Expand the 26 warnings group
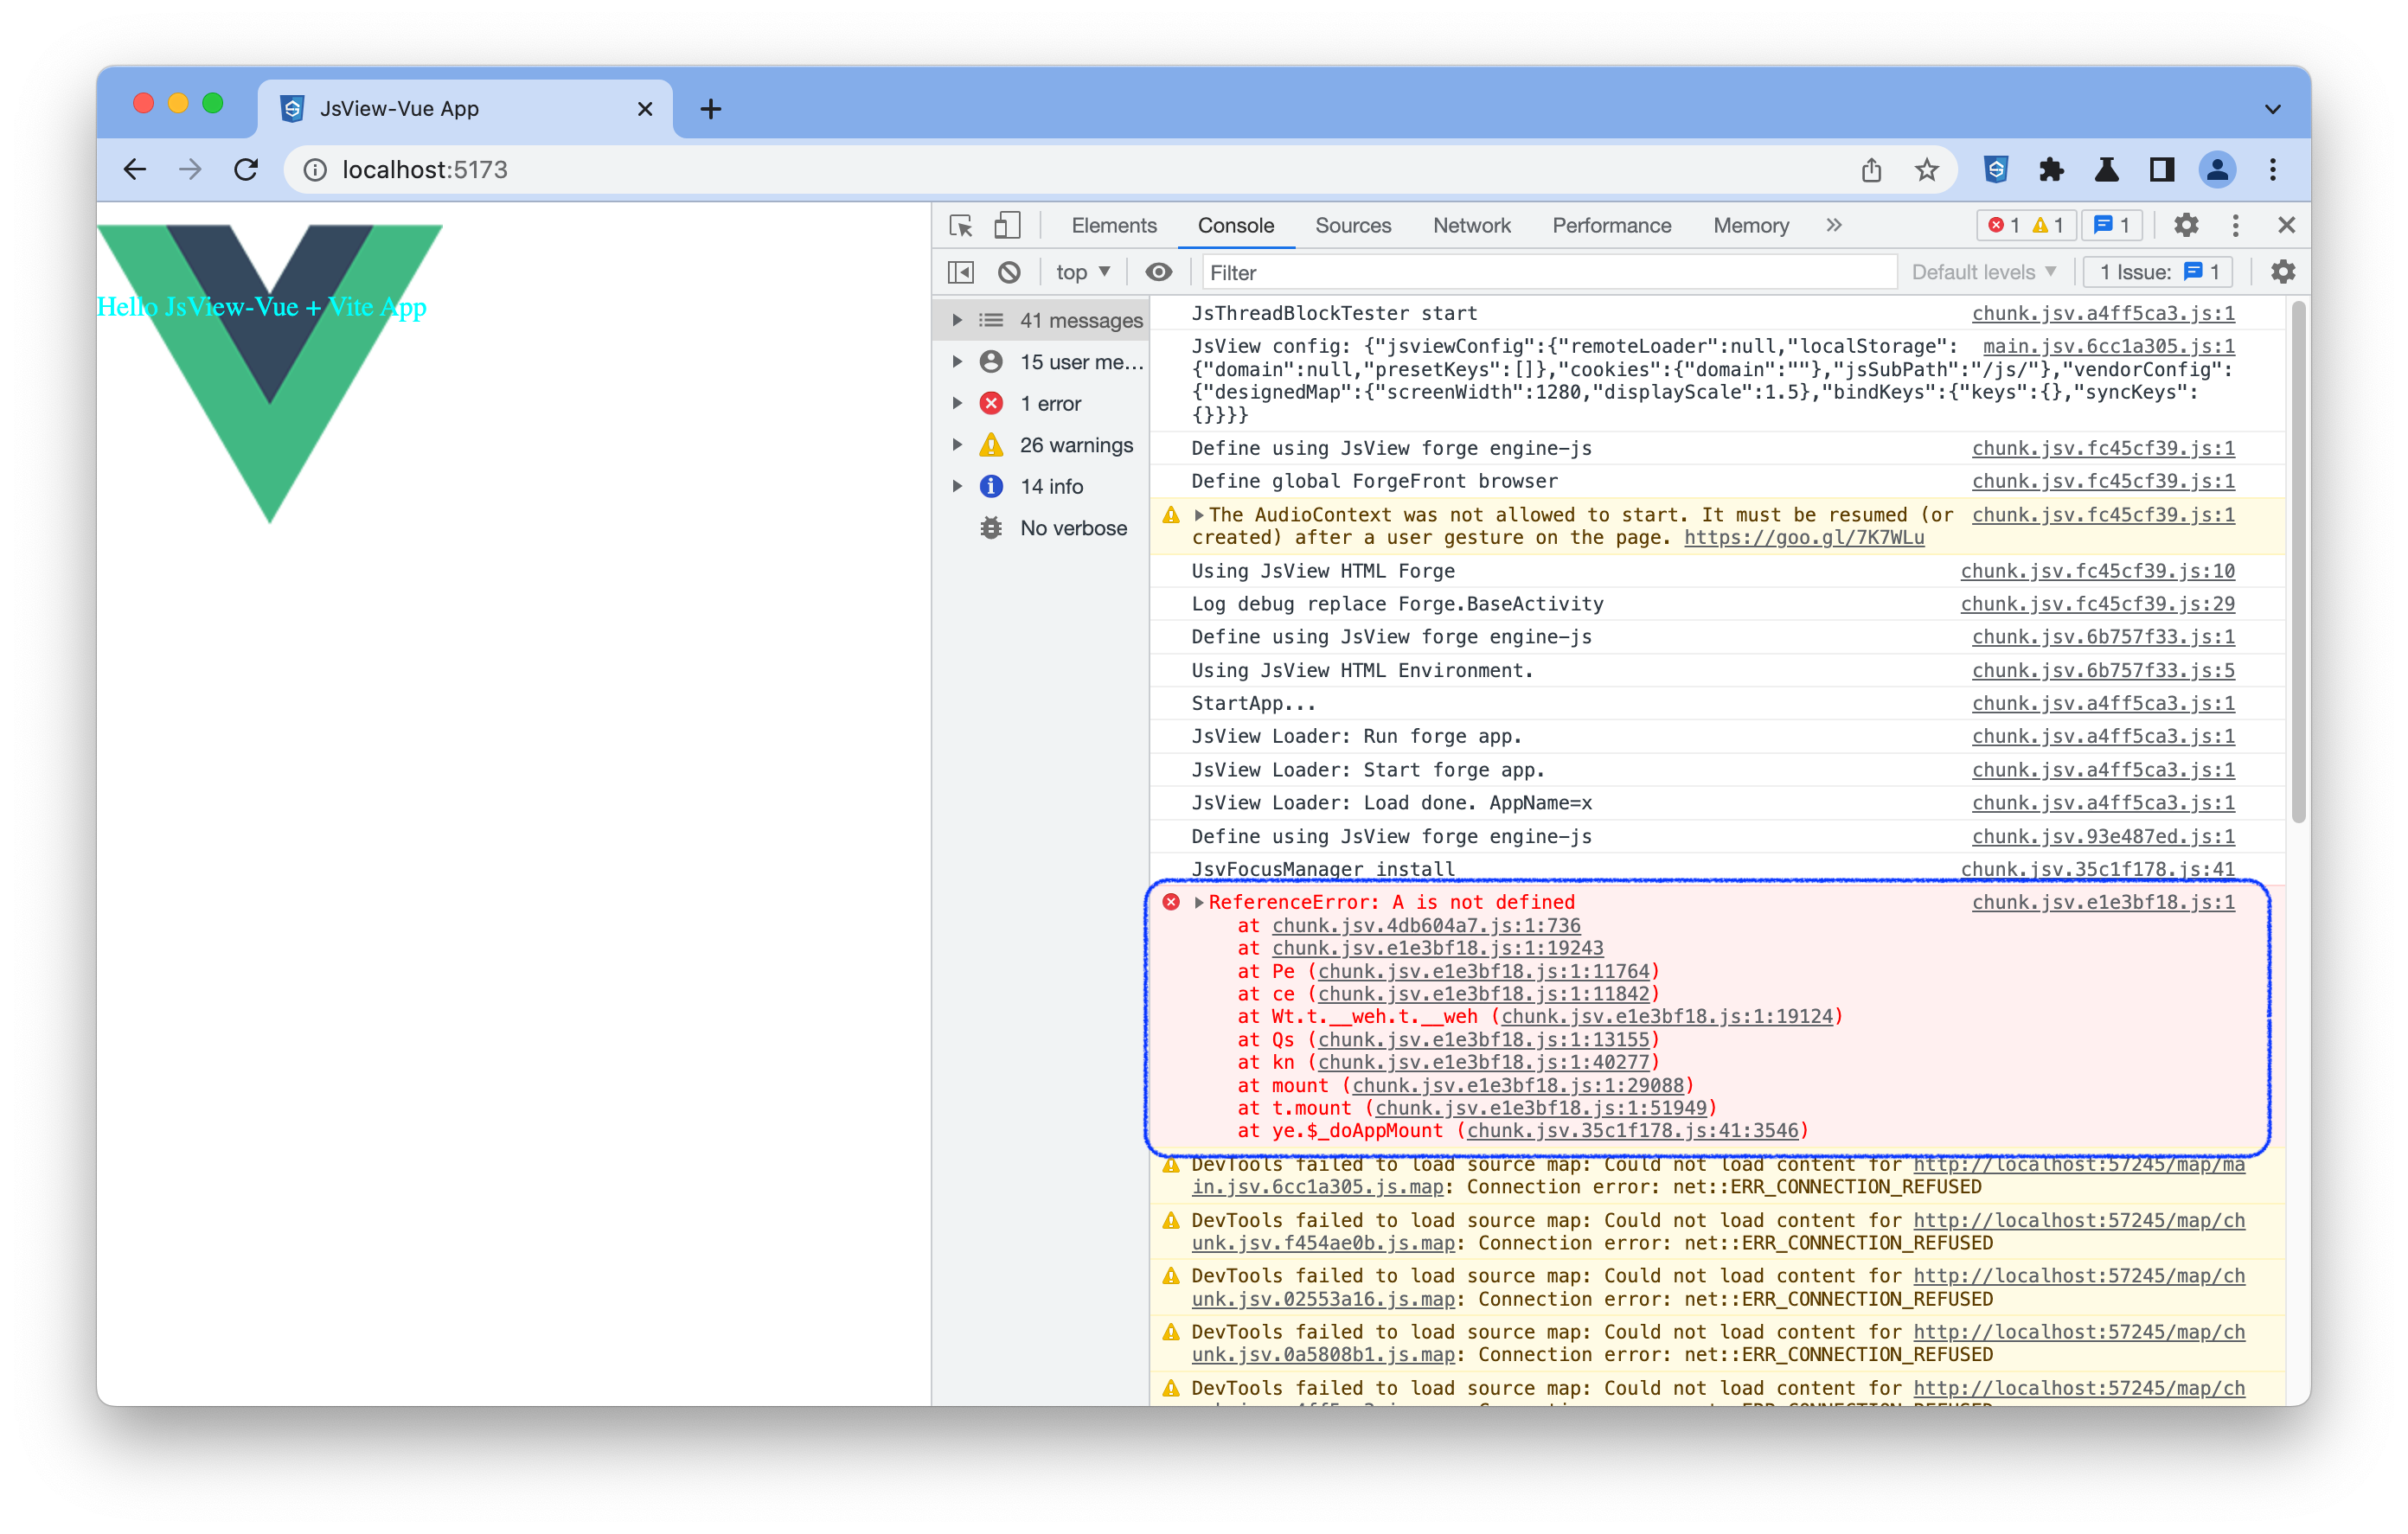Screen dimensions: 2408x1534 [x=957, y=445]
